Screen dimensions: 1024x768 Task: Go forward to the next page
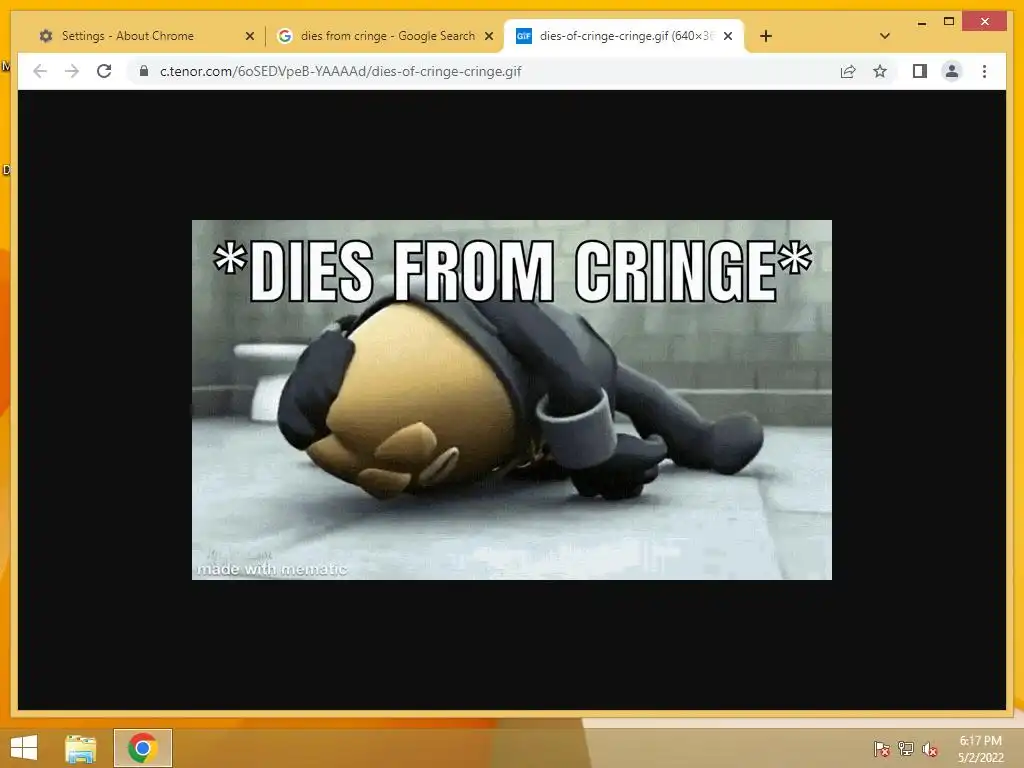click(x=72, y=71)
